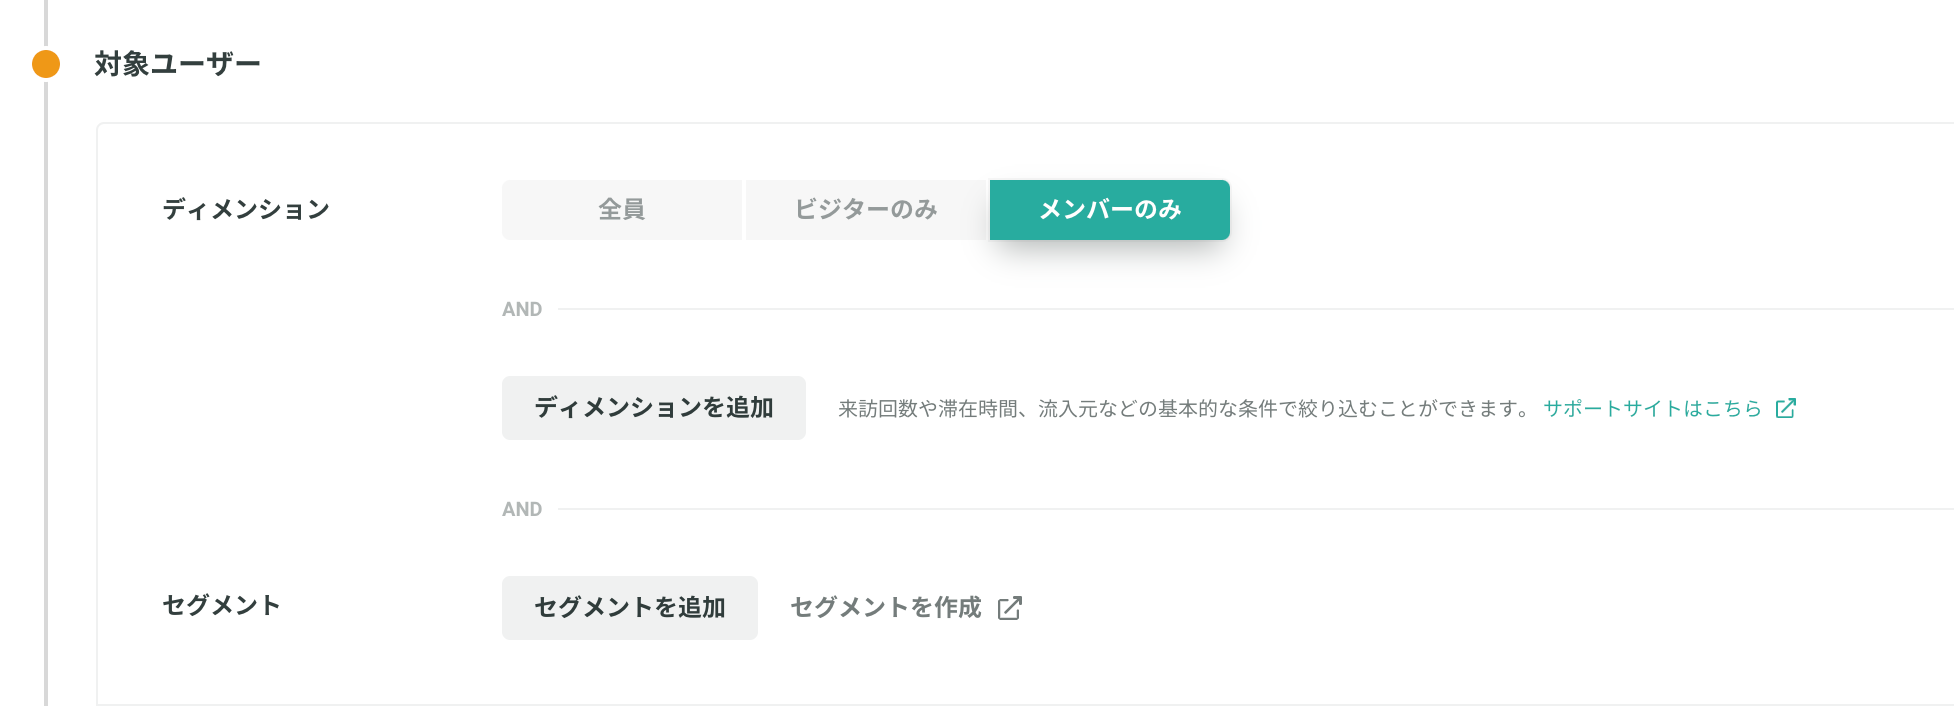Viewport: 1954px width, 706px height.
Task: Open the サポートサイトはこちら link
Action: [1652, 409]
